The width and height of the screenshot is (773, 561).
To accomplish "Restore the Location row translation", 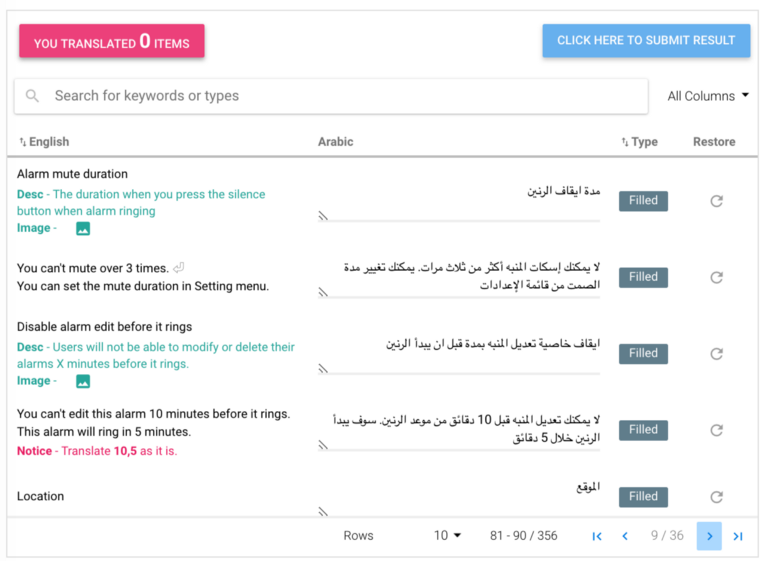I will coord(716,497).
